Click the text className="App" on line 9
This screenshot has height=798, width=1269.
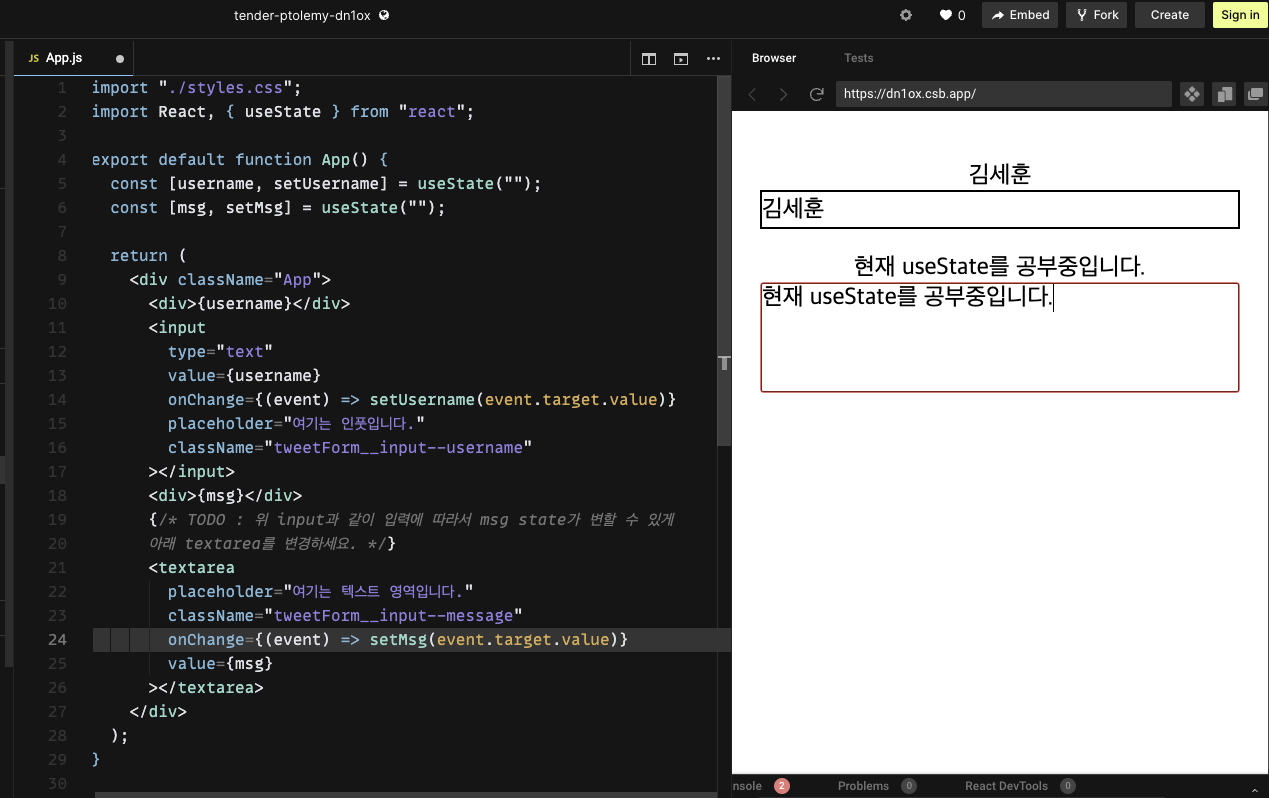tap(254, 279)
